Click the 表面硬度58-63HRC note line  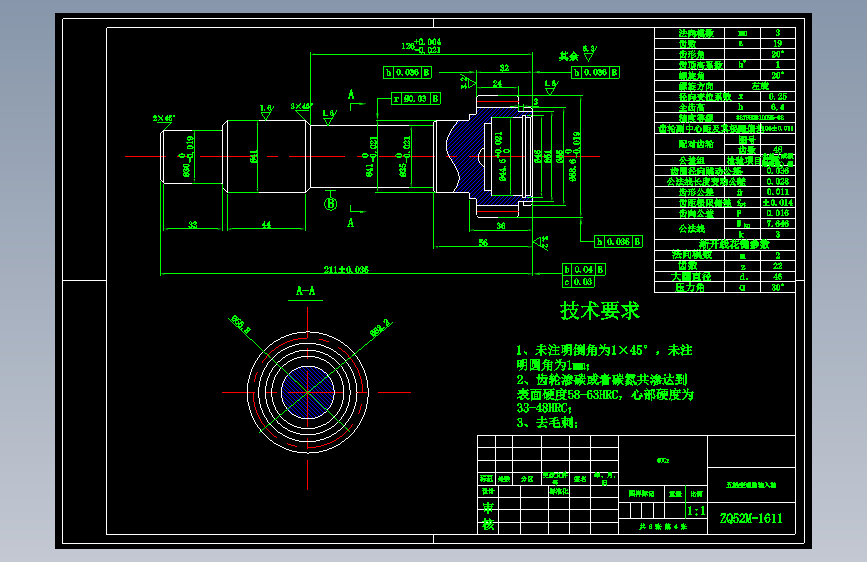[x=605, y=394]
